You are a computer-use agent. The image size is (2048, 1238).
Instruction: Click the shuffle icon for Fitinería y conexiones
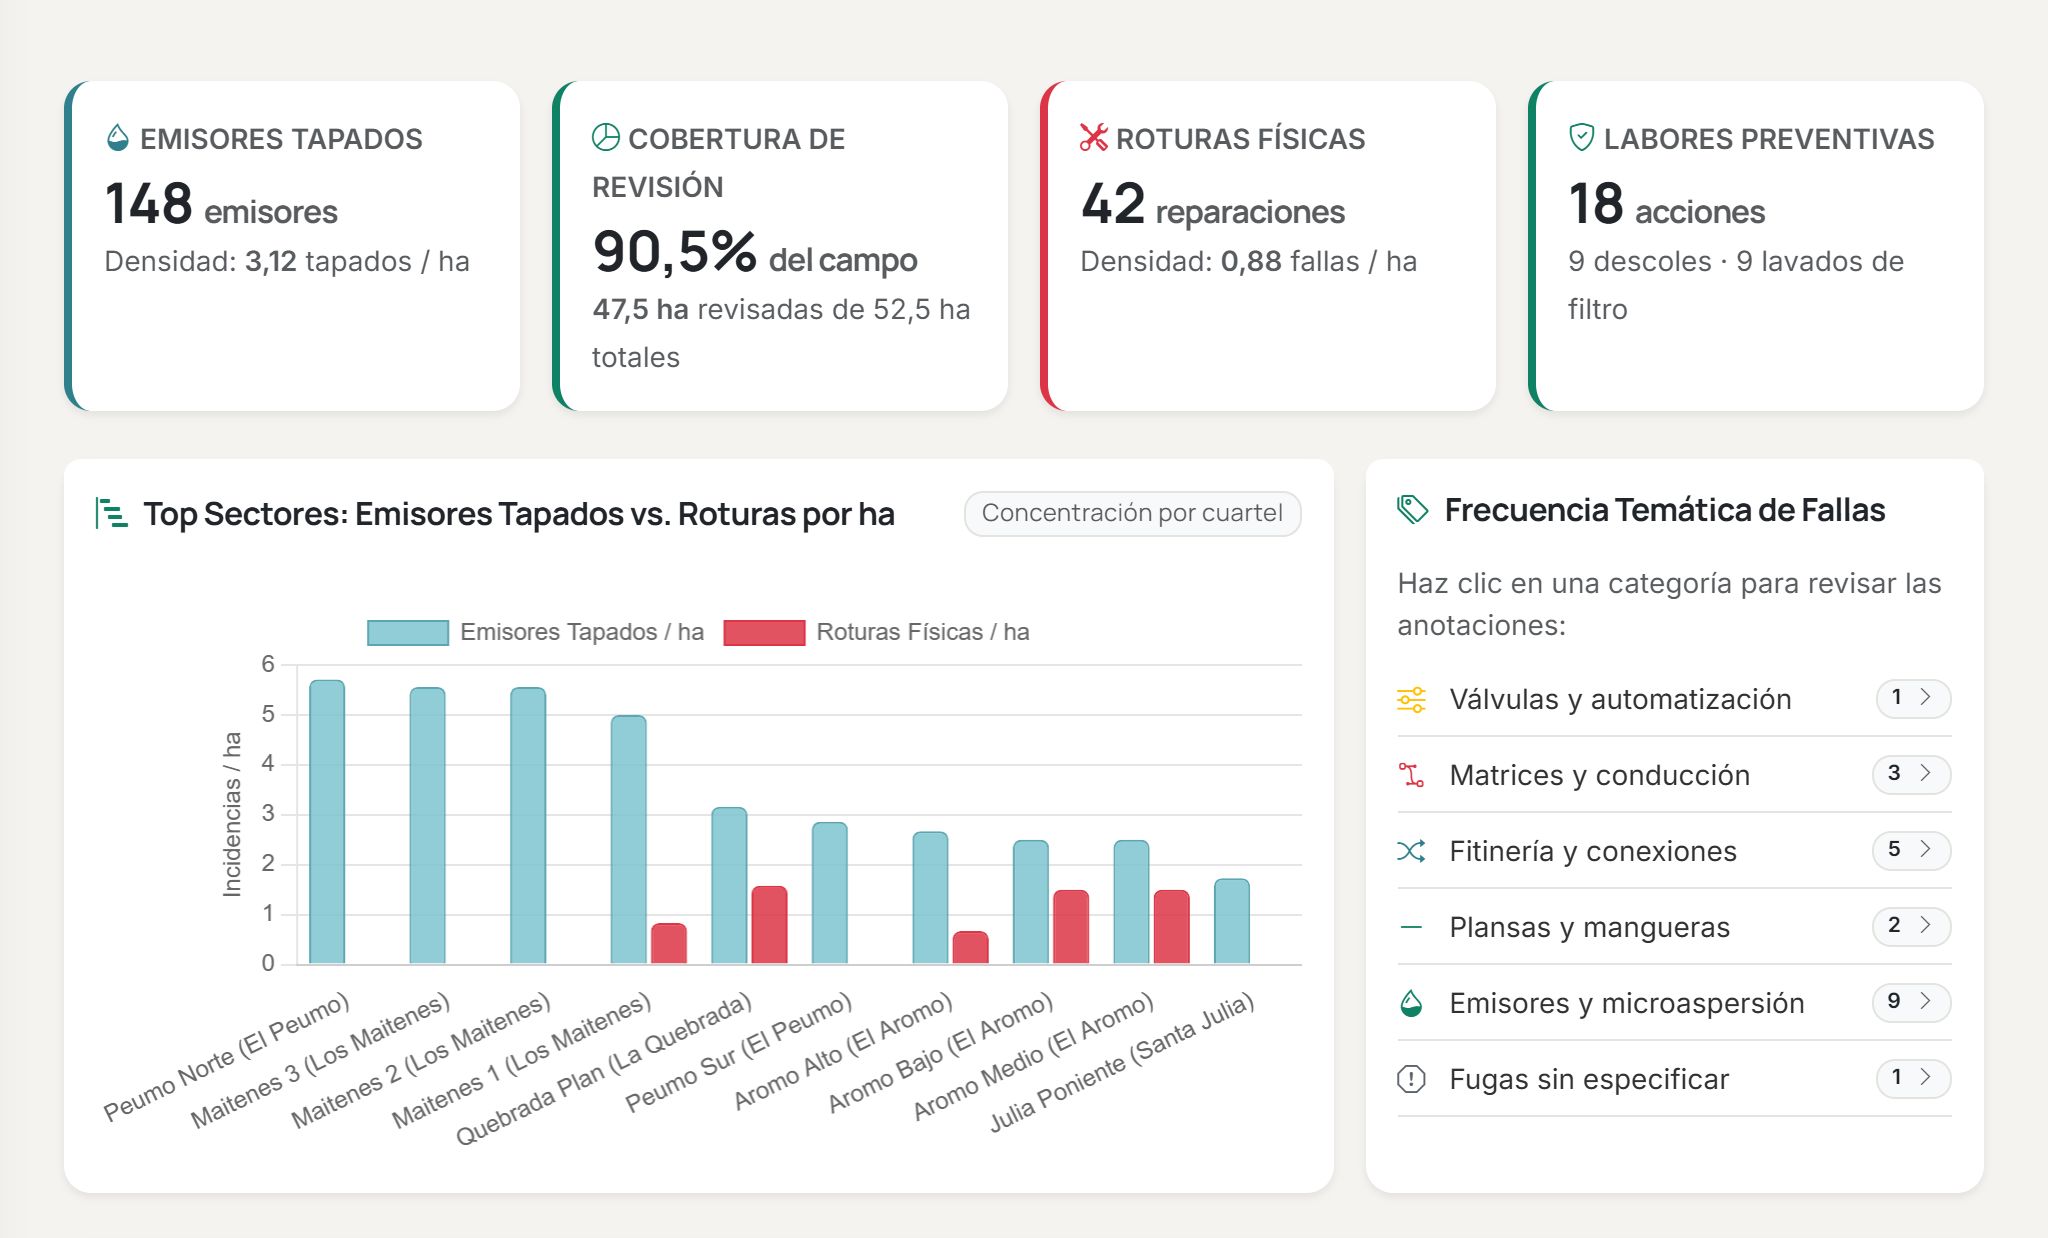click(x=1411, y=851)
